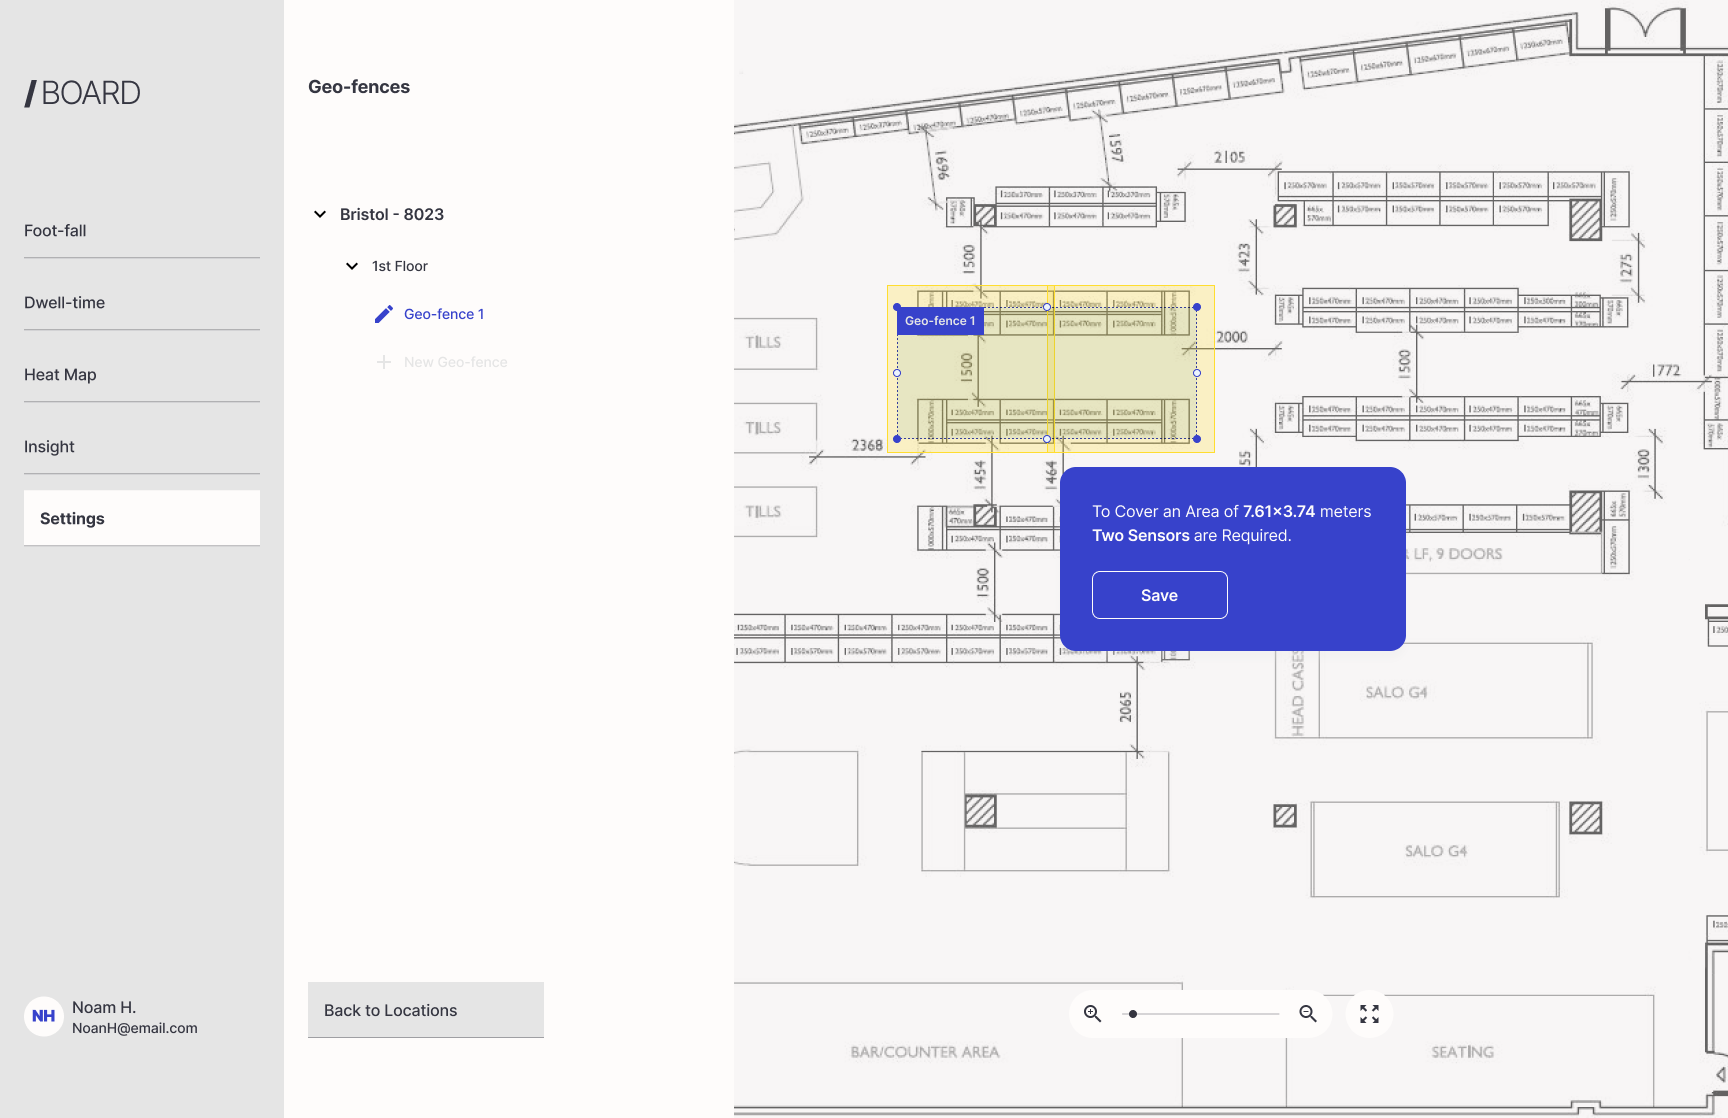This screenshot has height=1118, width=1728.
Task: Click the BOARD logo
Action: tap(82, 93)
